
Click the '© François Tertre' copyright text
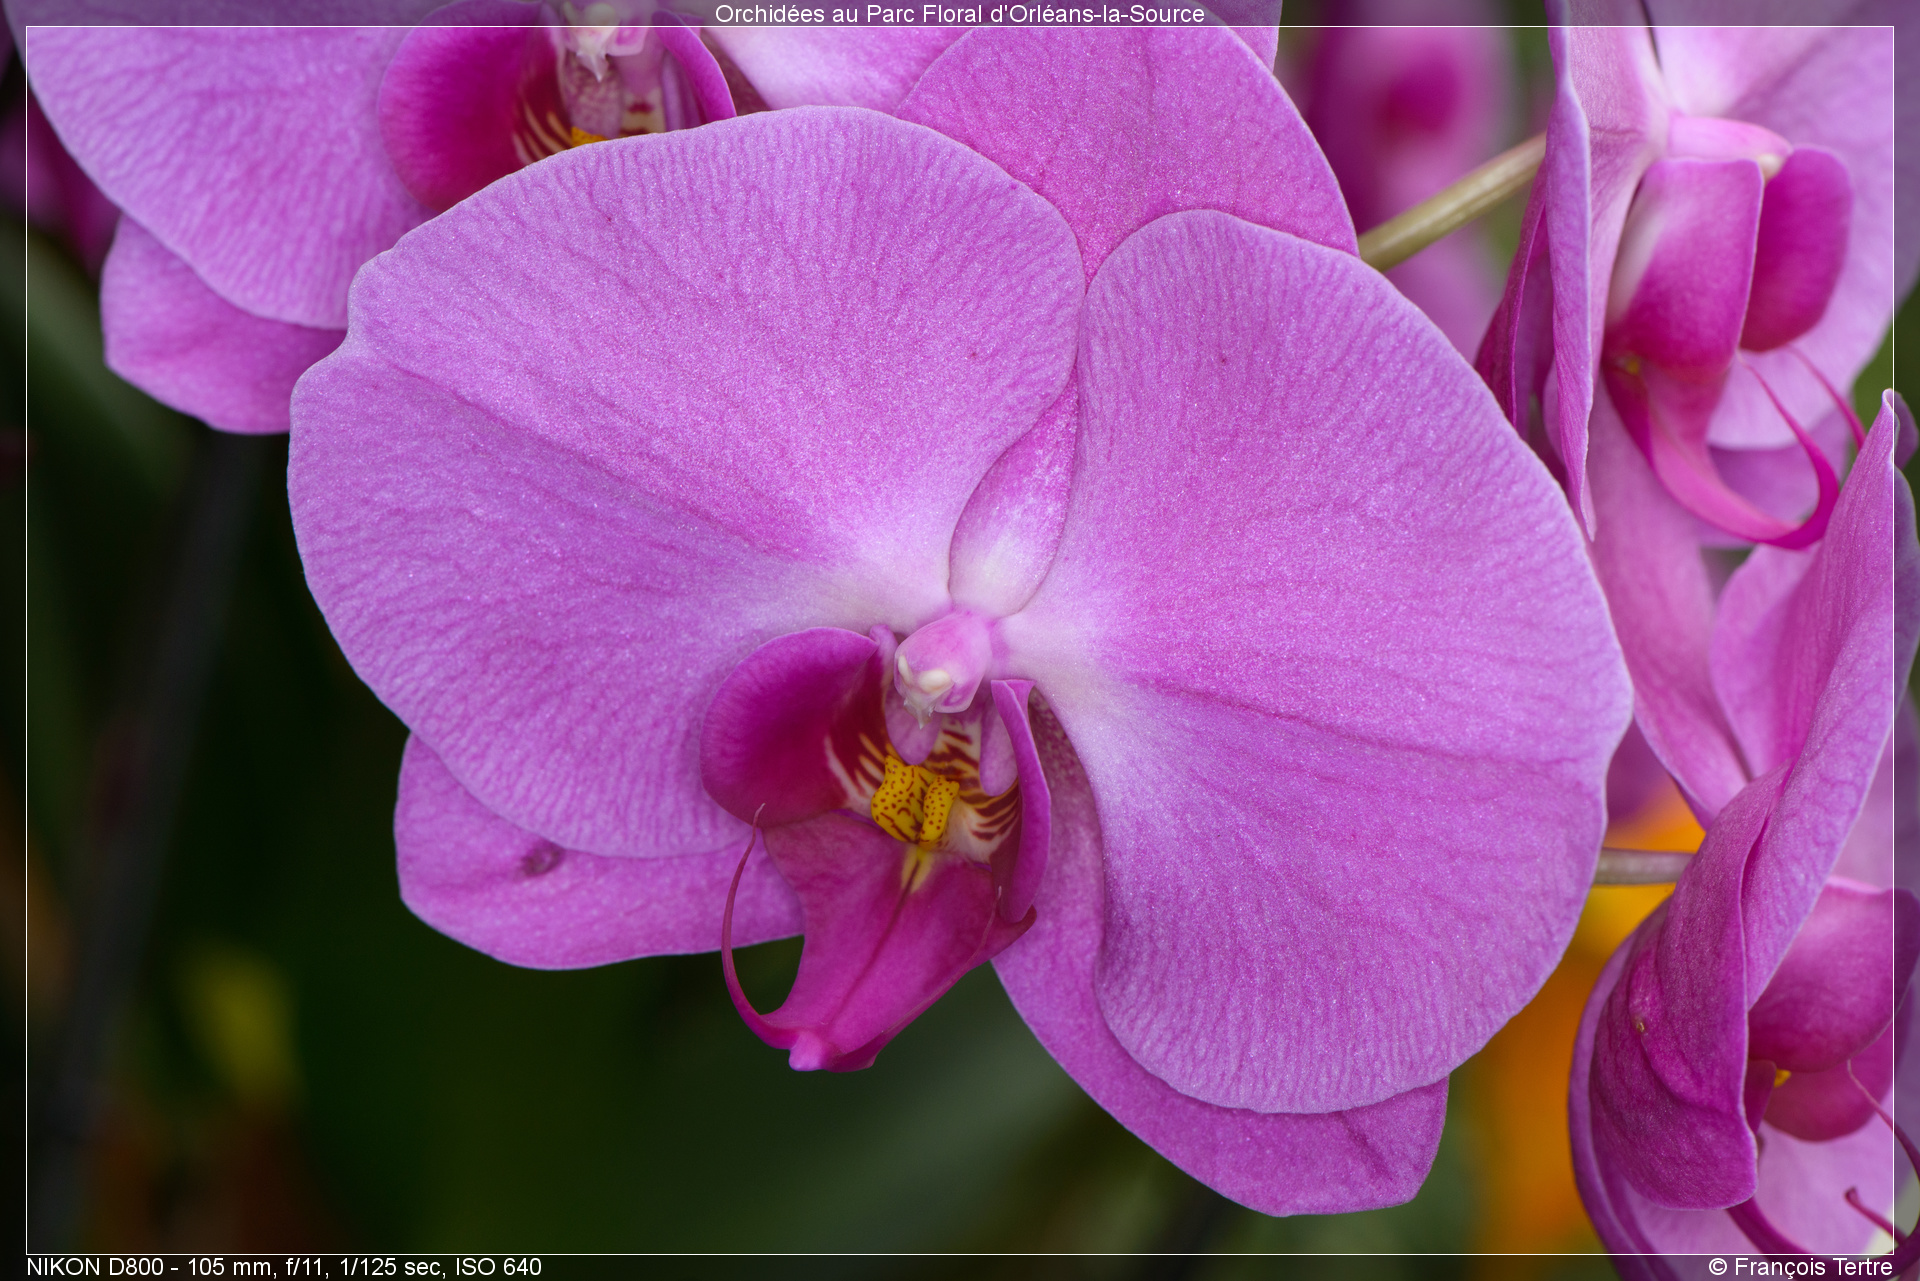1800,1267
